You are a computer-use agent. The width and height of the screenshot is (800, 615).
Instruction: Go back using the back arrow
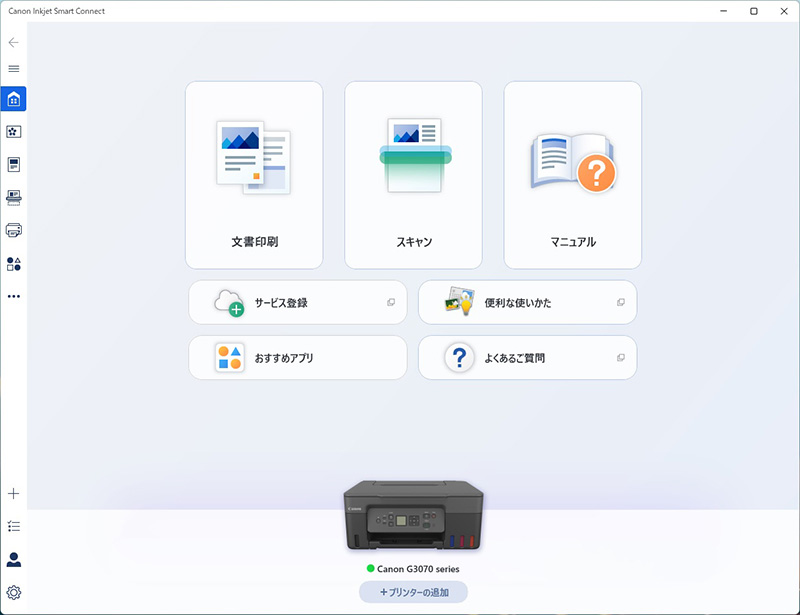point(14,42)
